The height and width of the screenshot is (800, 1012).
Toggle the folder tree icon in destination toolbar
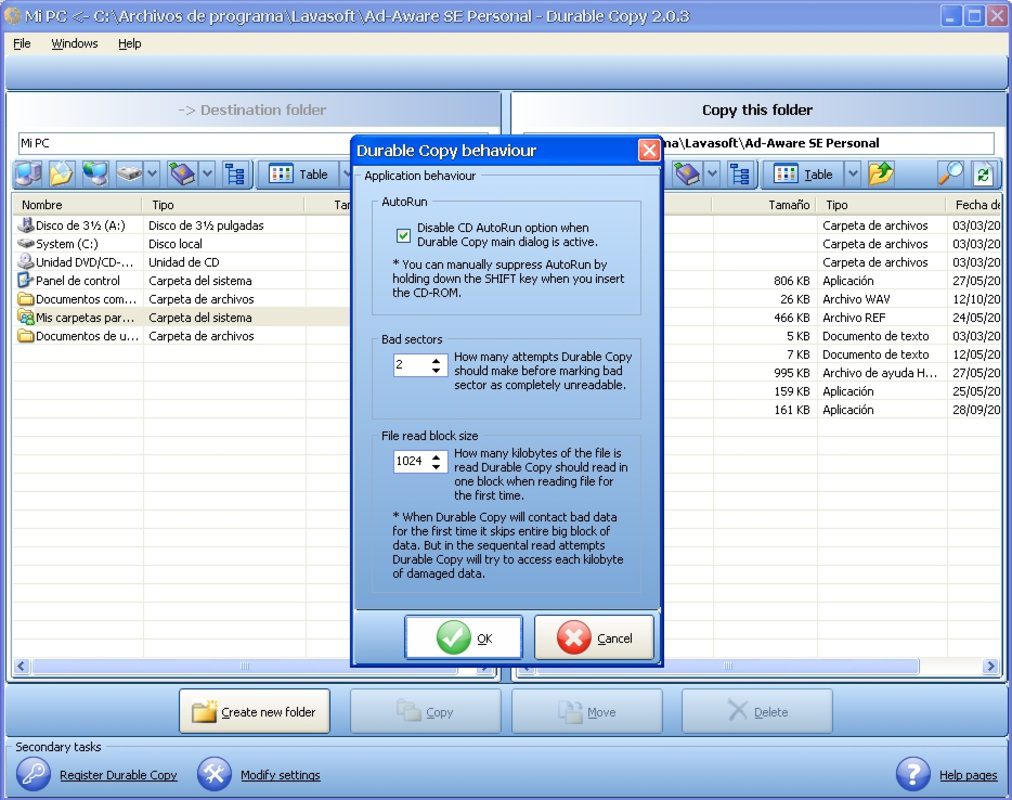tap(234, 174)
